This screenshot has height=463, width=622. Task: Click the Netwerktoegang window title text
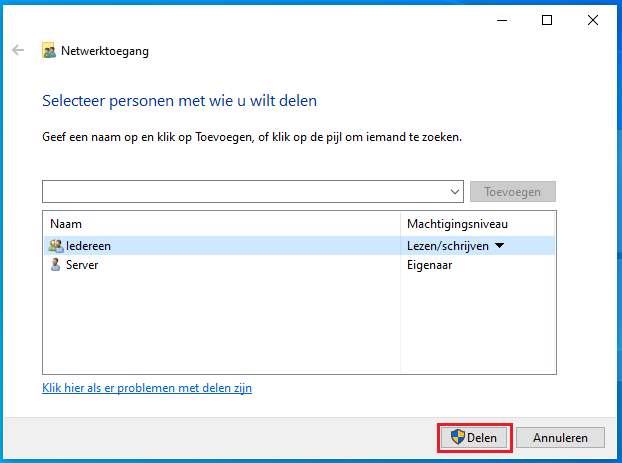tap(105, 51)
